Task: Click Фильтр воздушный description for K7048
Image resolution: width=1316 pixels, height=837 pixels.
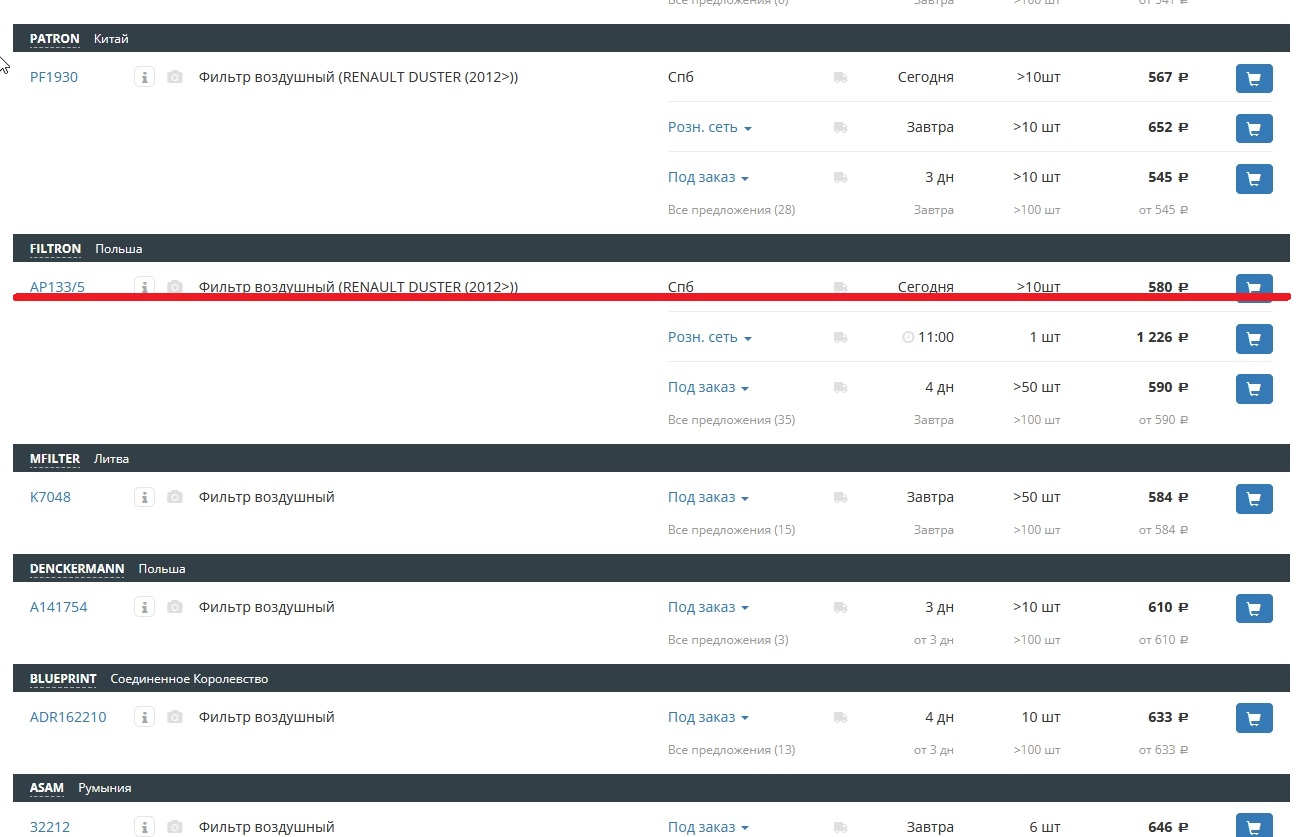Action: tap(266, 497)
